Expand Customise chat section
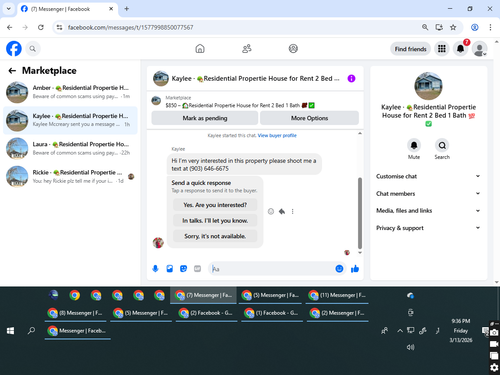500x375 pixels. (428, 176)
